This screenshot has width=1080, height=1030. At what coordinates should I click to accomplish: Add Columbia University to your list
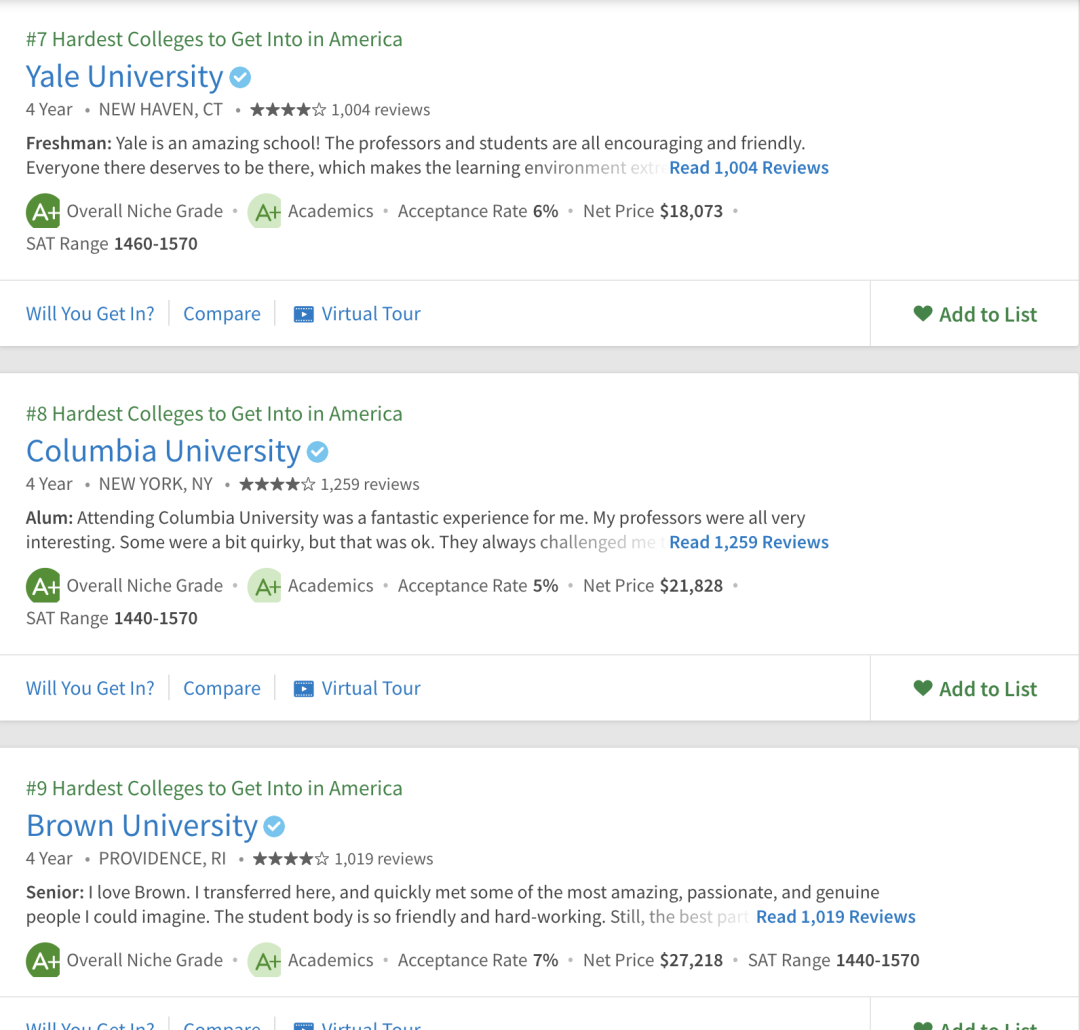975,689
